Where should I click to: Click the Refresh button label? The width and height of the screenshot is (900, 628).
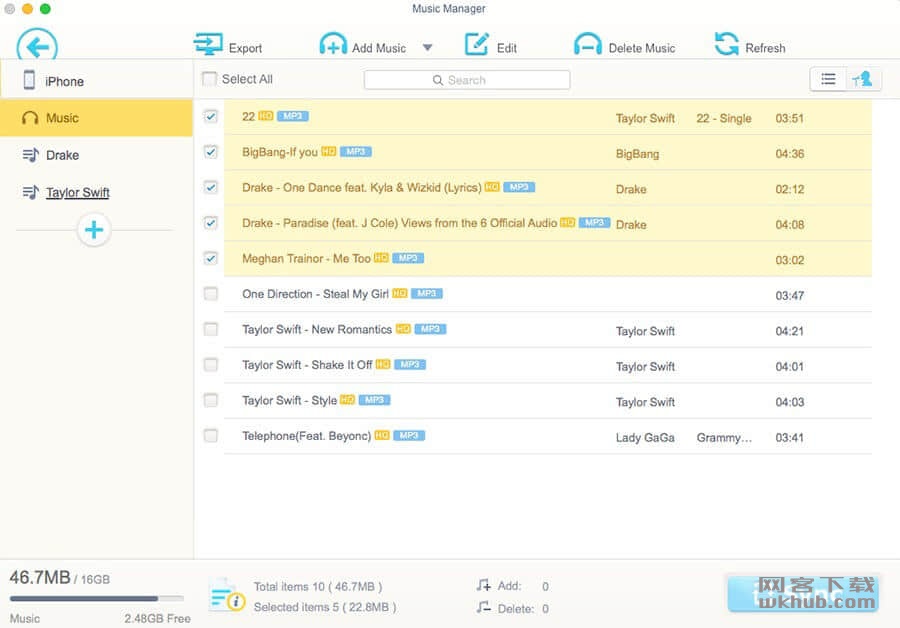765,48
